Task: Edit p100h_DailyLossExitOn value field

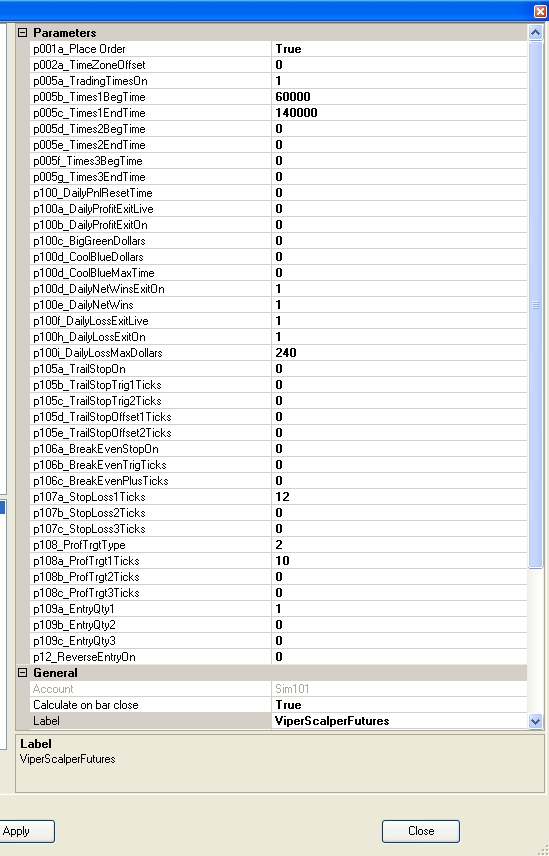Action: pos(399,337)
